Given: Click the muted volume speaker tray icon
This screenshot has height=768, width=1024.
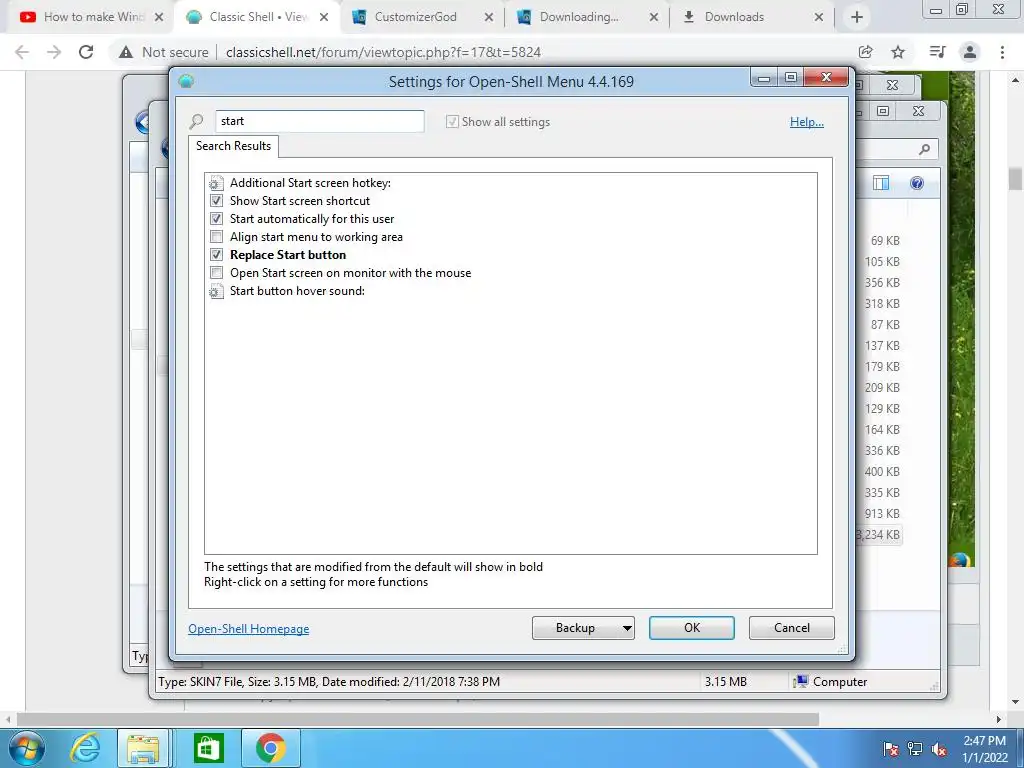Looking at the screenshot, I should [939, 749].
